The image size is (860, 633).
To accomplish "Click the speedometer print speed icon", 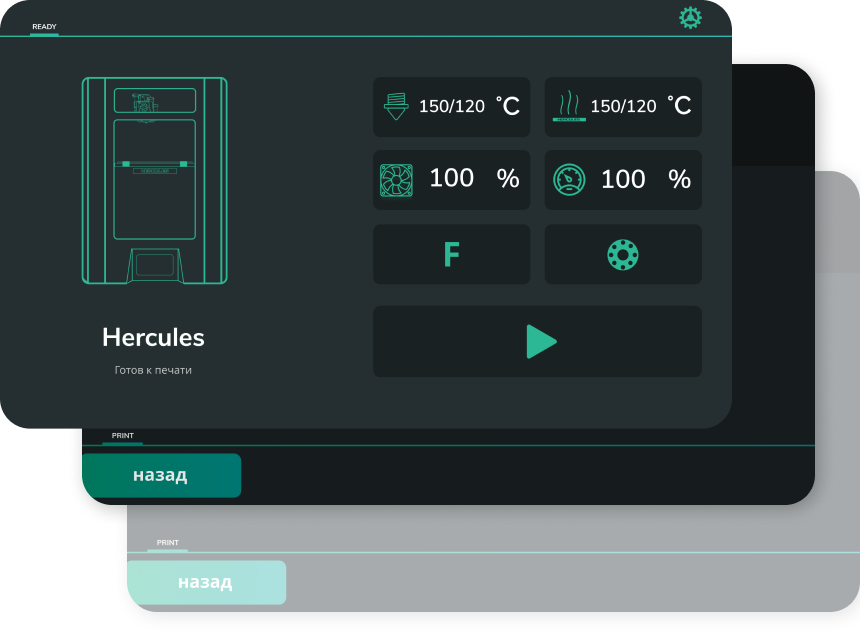I will pos(569,179).
